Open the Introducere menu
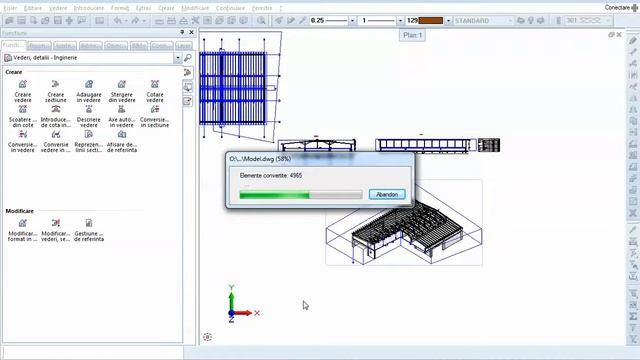Screen dimensions: 640x360 pos(89,8)
